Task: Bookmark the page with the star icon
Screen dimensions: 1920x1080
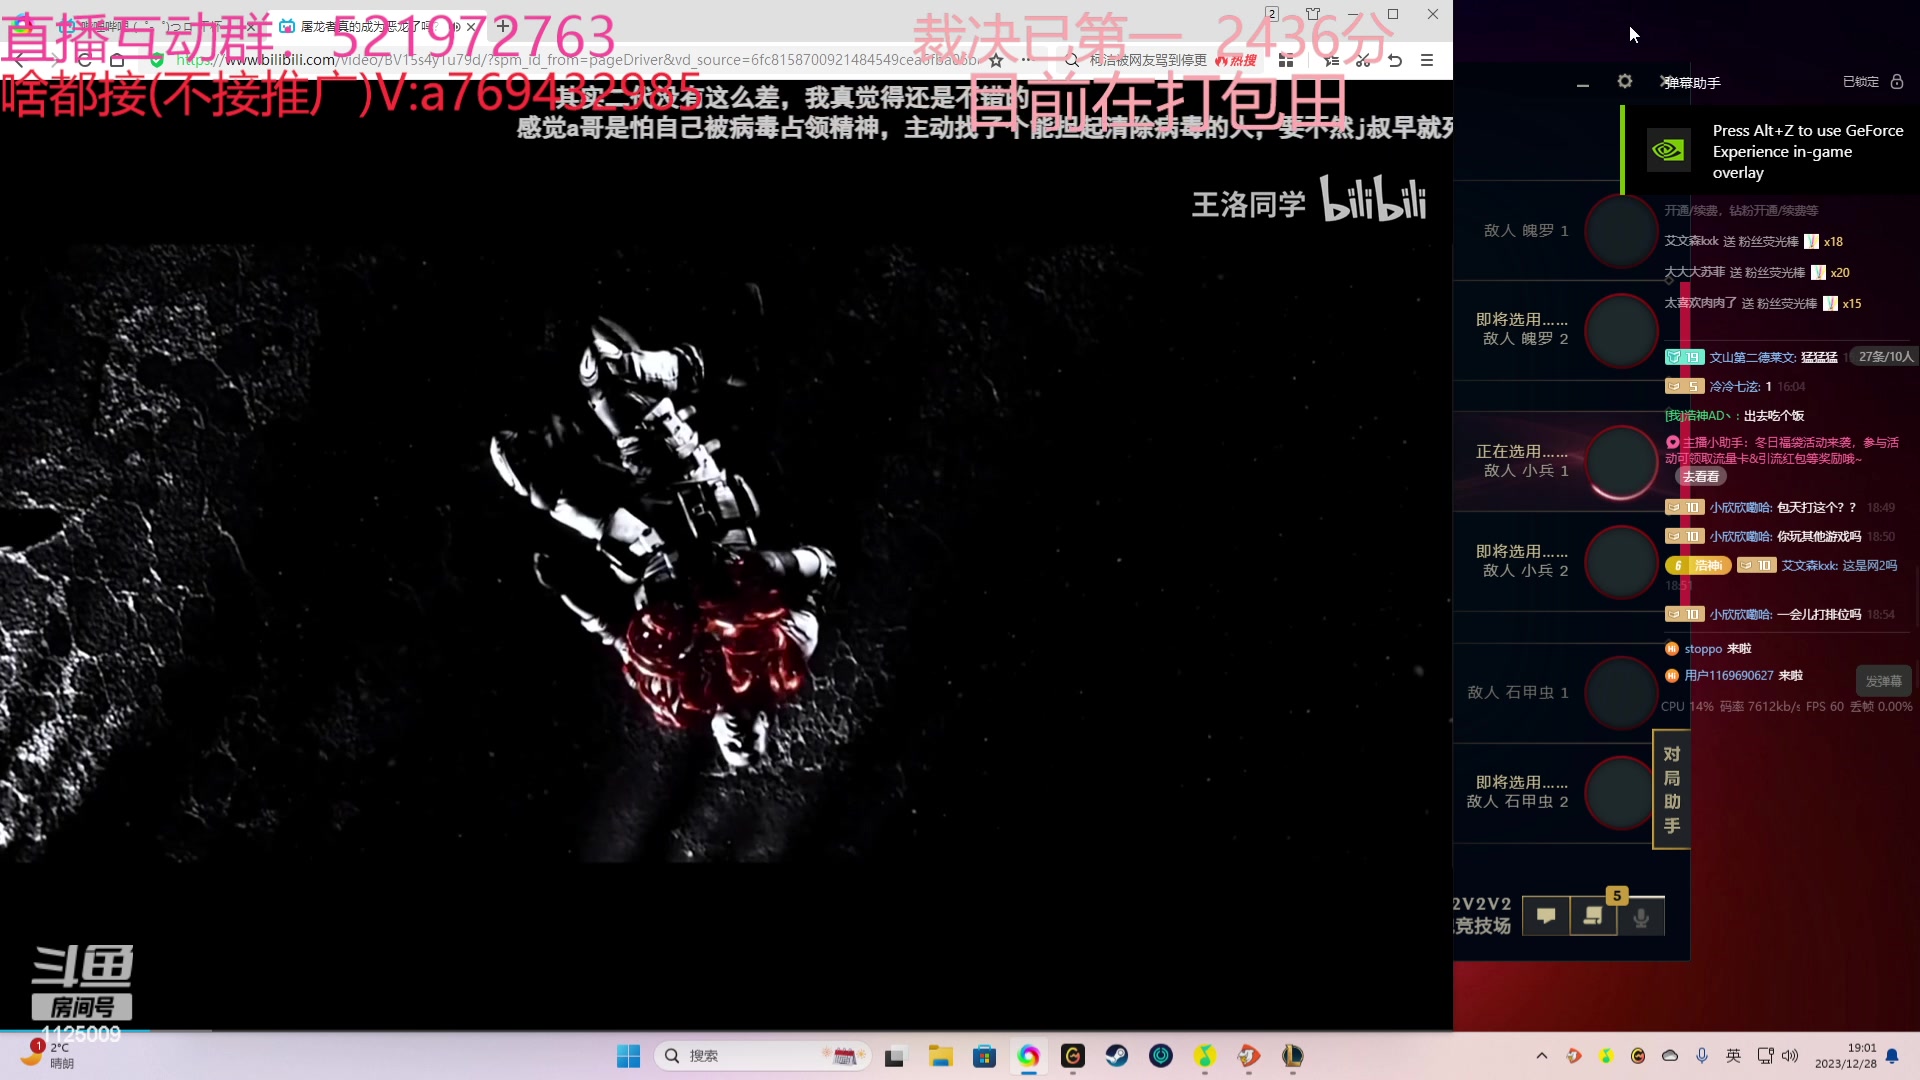Action: click(x=996, y=60)
